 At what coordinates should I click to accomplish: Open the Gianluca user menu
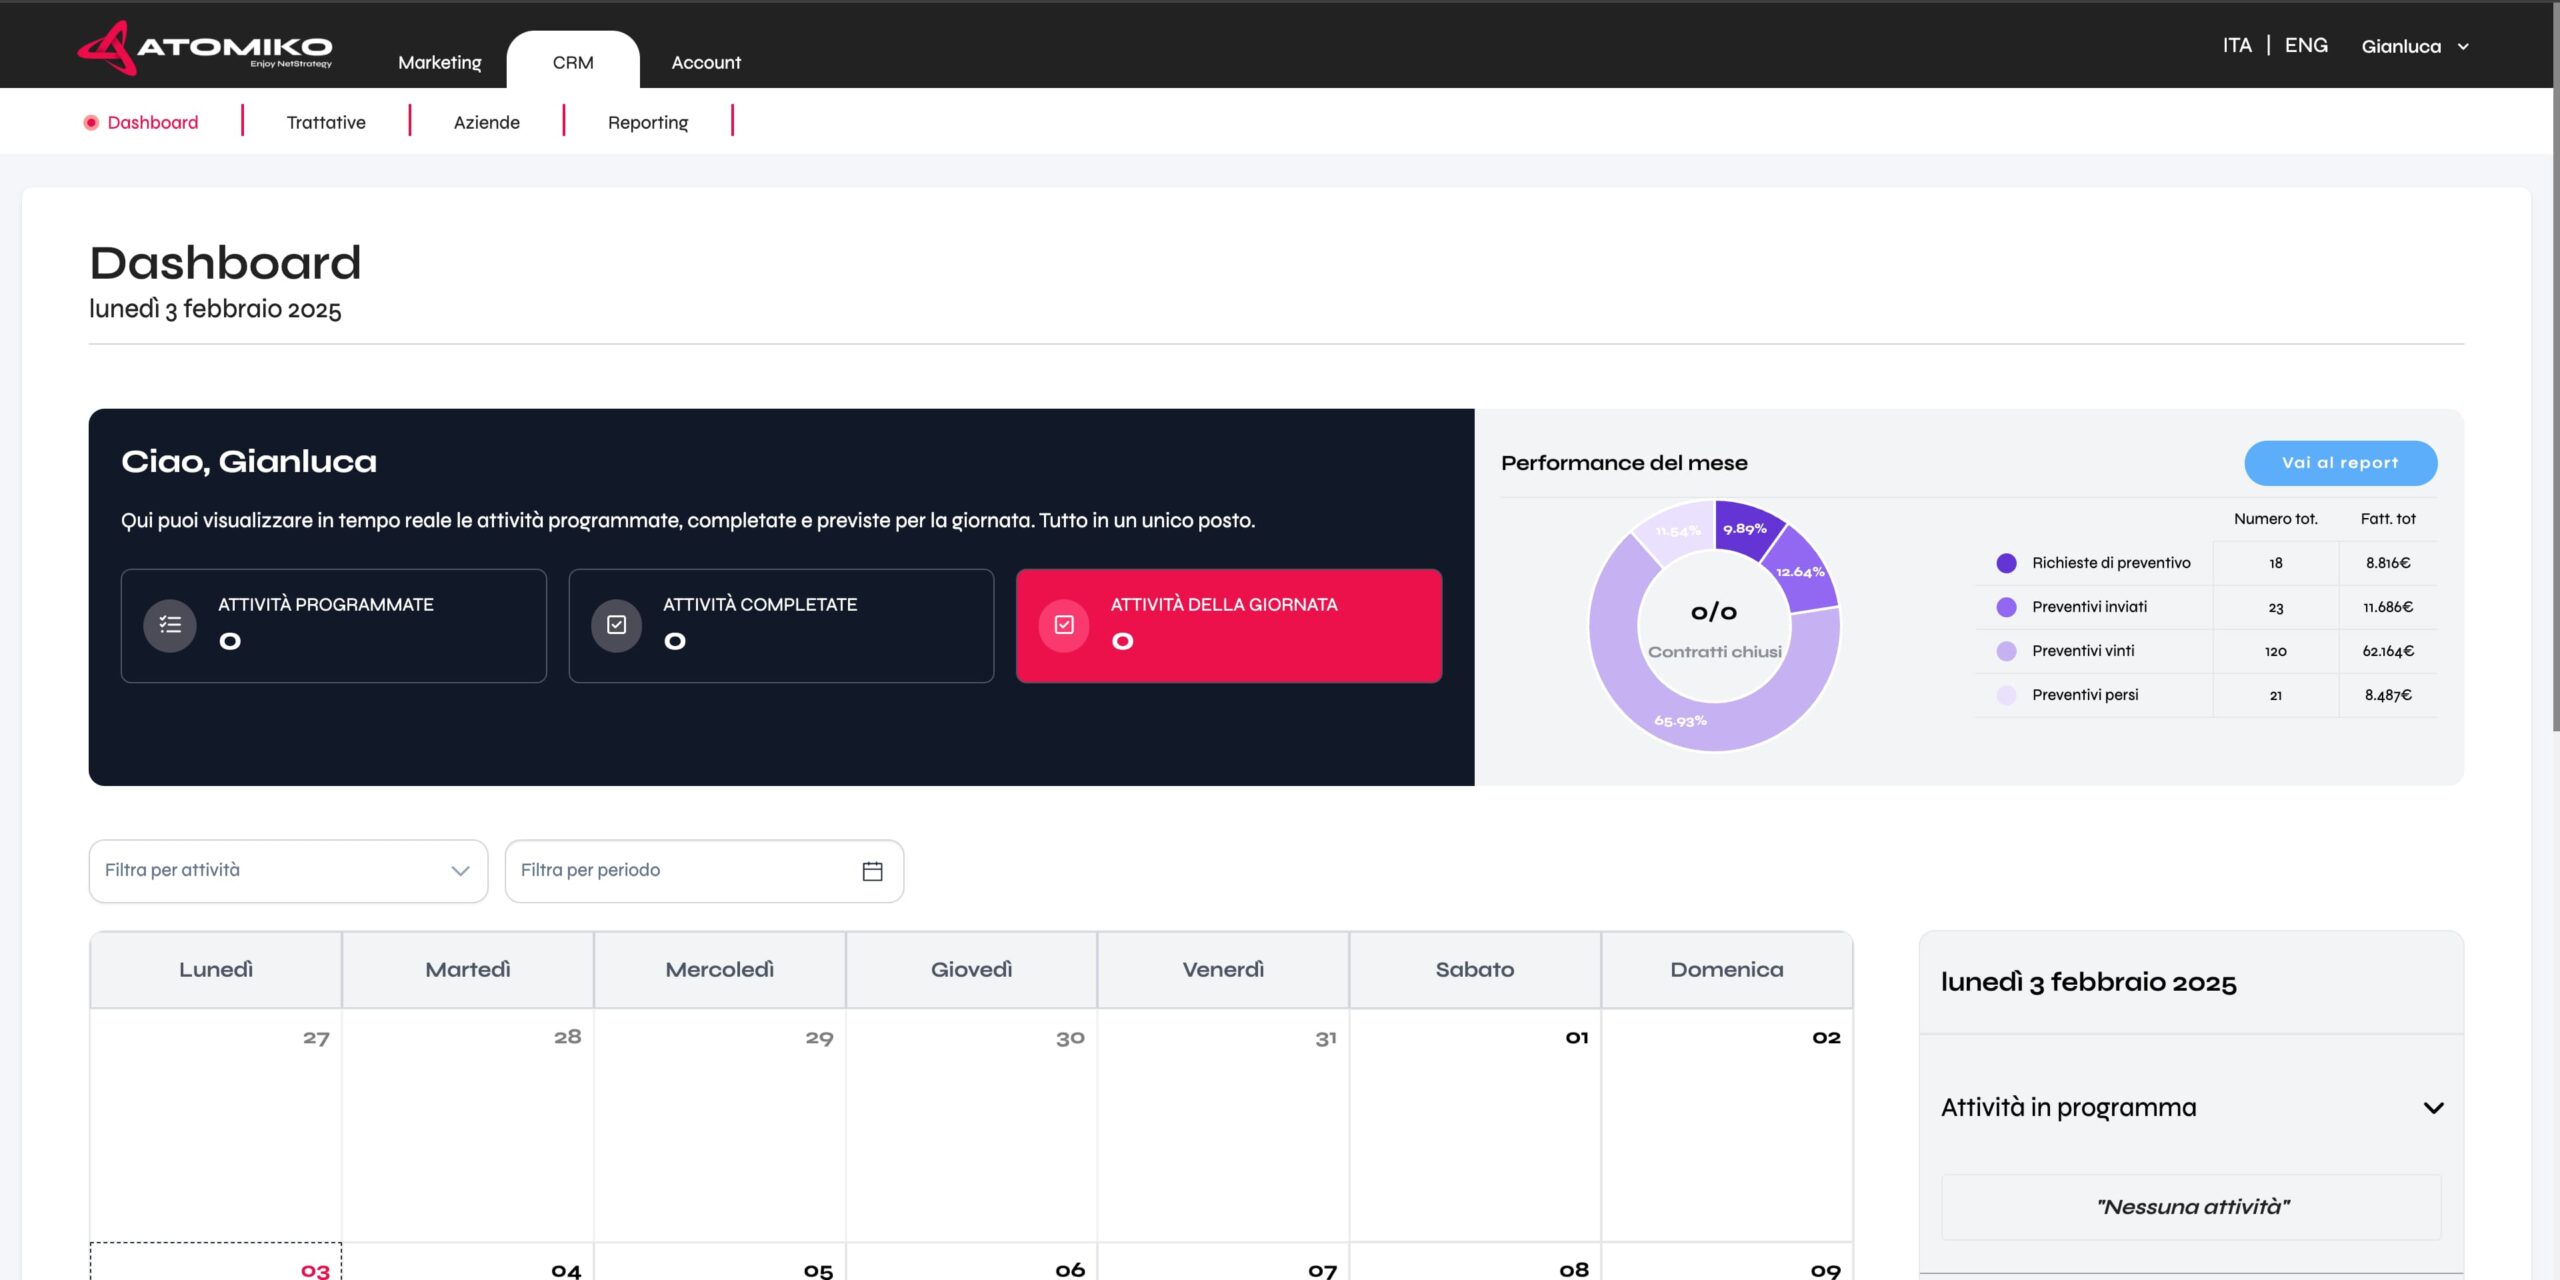(x=2414, y=47)
